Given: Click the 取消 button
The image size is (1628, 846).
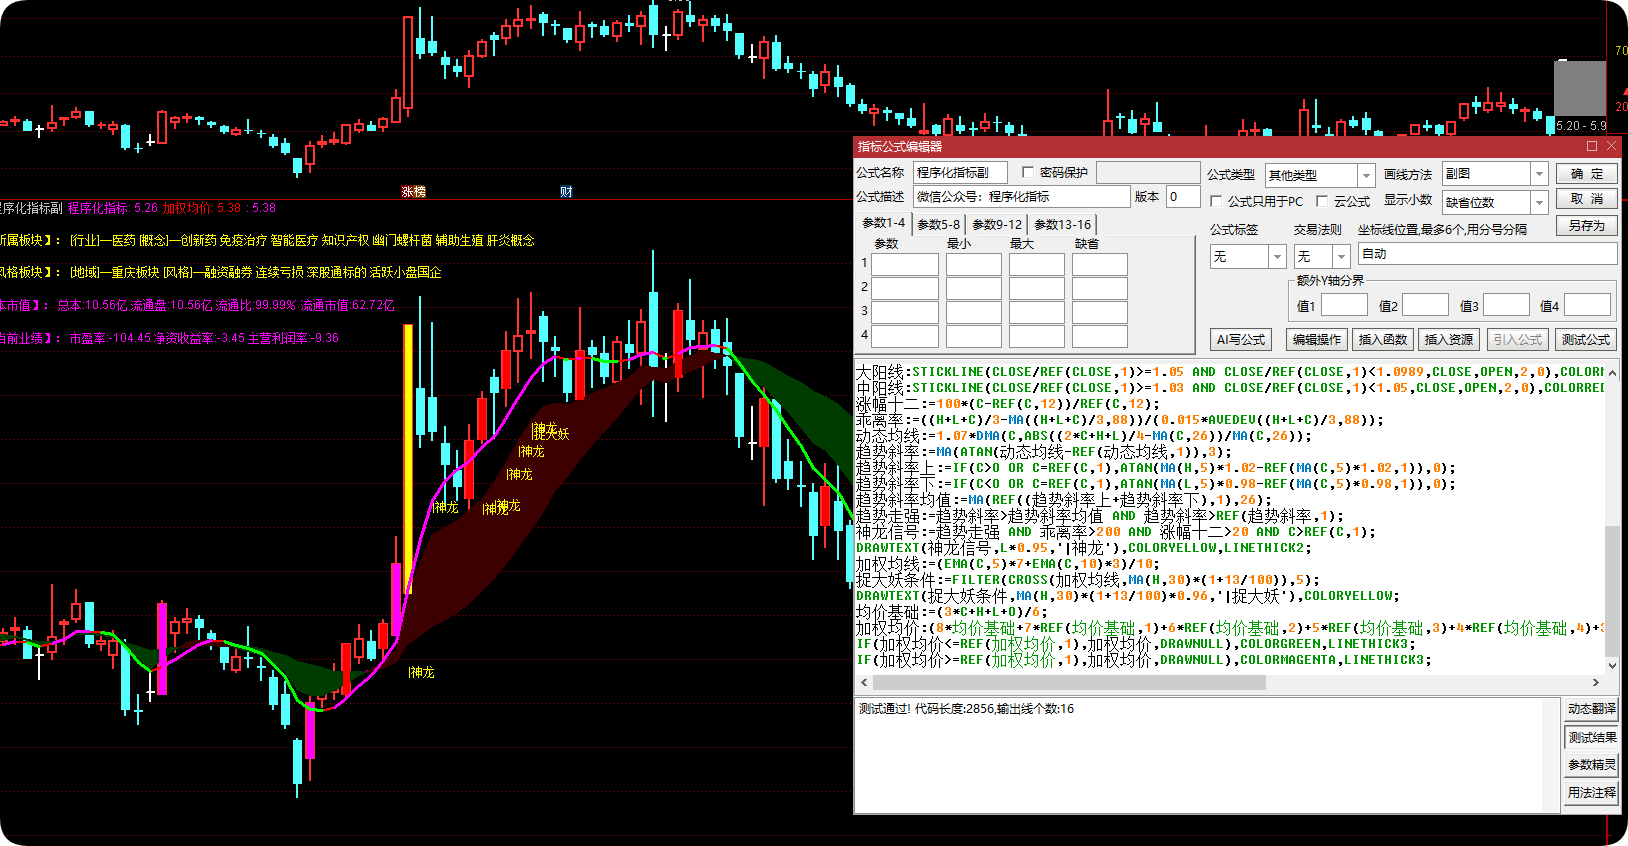Looking at the screenshot, I should pos(1586,199).
